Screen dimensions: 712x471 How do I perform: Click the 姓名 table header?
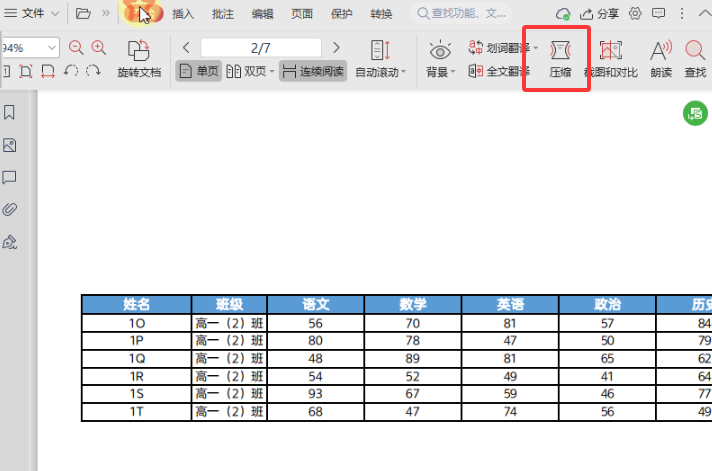click(x=136, y=304)
